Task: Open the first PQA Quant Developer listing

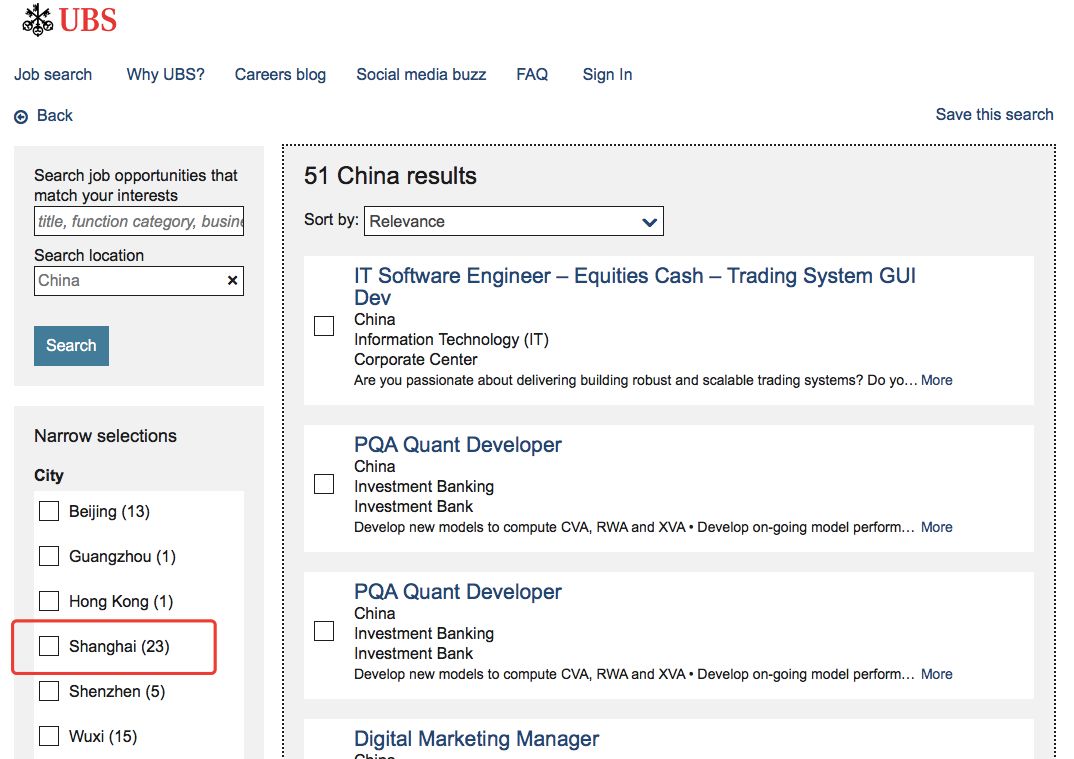Action: pos(458,445)
